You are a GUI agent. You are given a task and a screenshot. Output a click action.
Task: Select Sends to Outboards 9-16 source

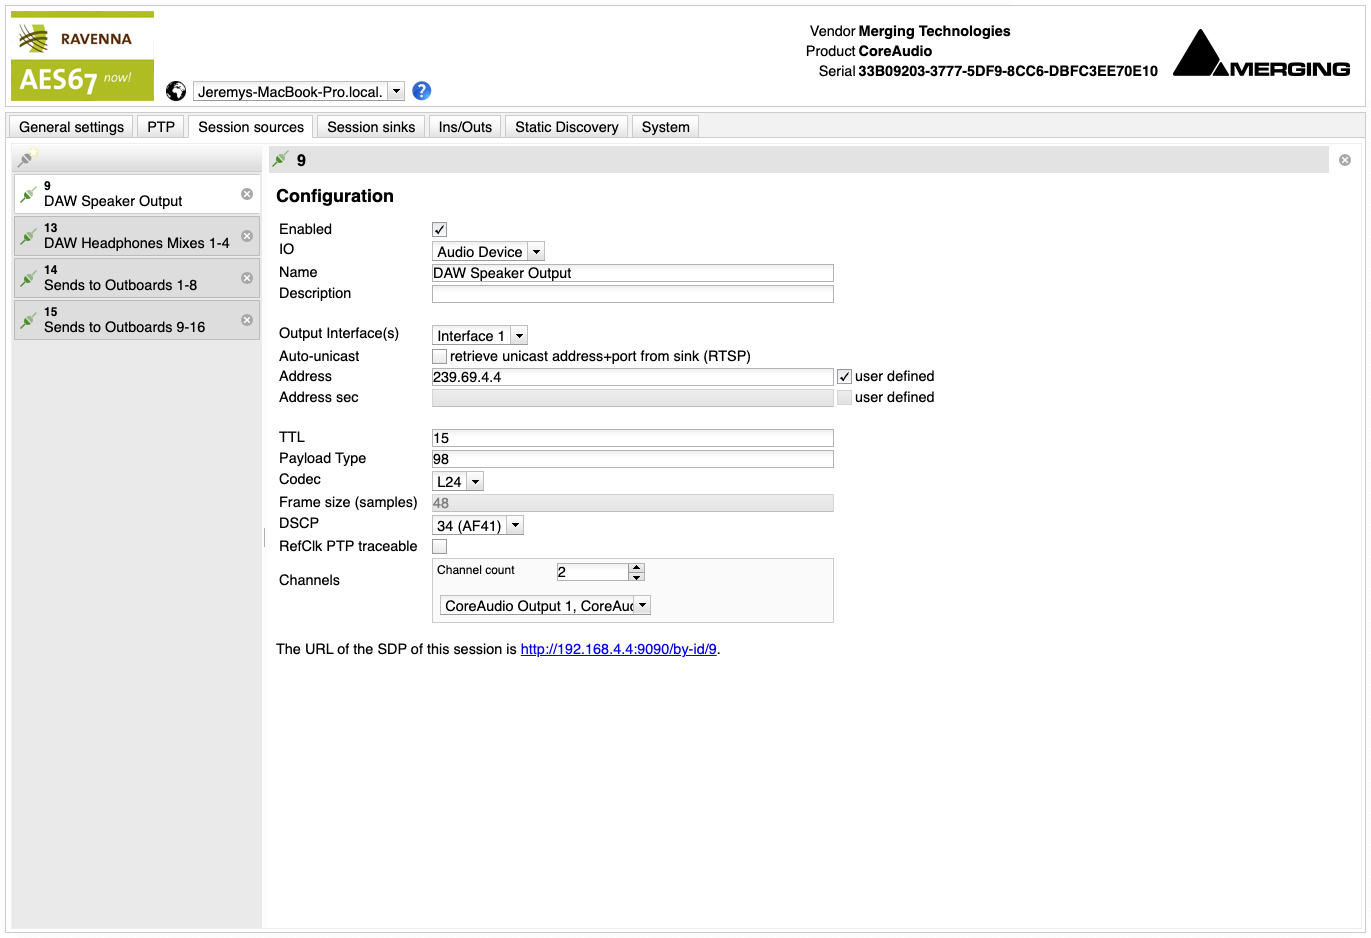click(x=125, y=321)
